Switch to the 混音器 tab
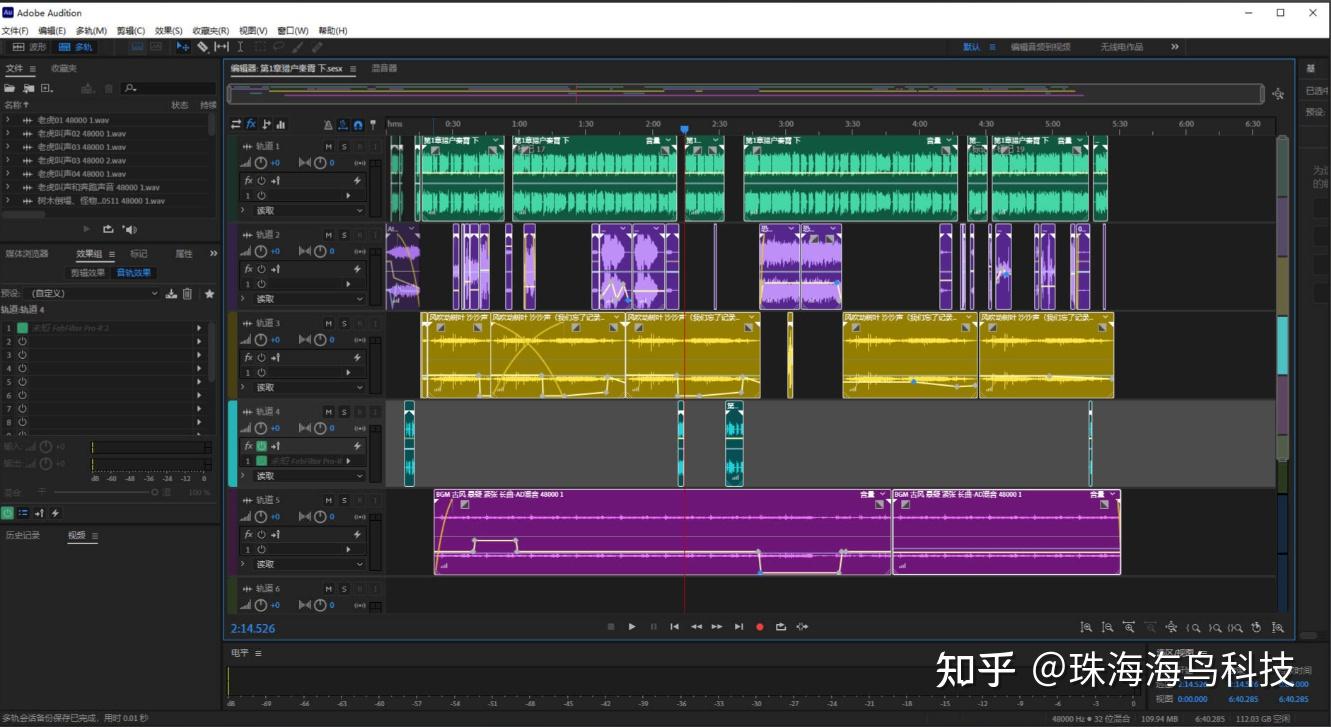1331x727 pixels. pos(383,68)
